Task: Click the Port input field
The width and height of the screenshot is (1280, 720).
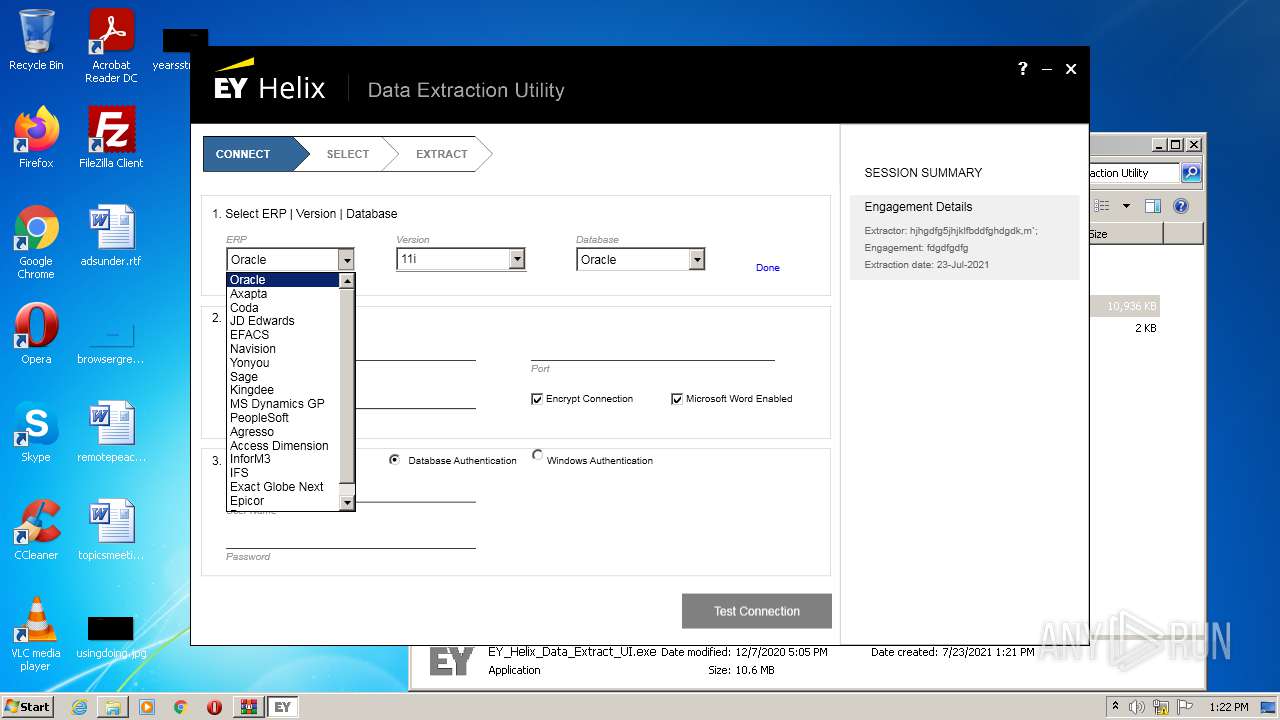Action: (652, 349)
